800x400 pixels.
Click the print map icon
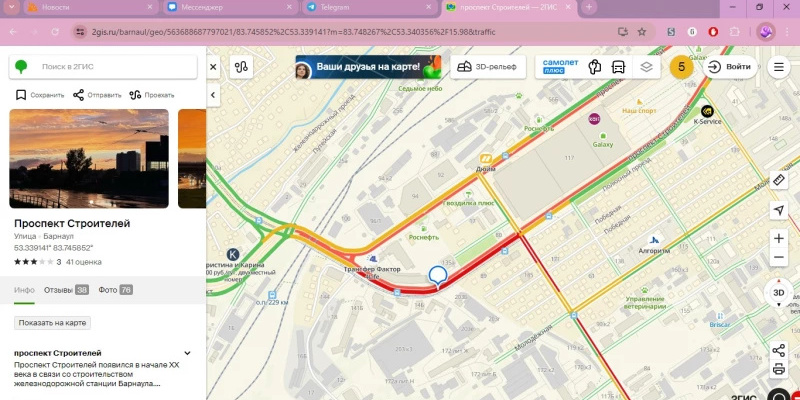779,368
